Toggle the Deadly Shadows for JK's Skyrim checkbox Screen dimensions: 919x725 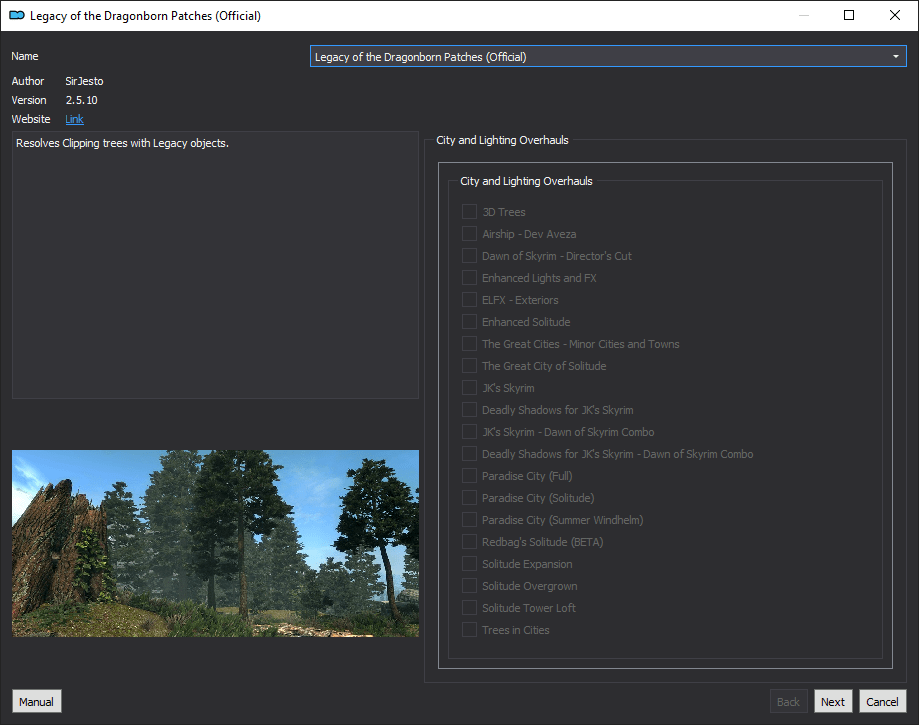[x=469, y=409]
